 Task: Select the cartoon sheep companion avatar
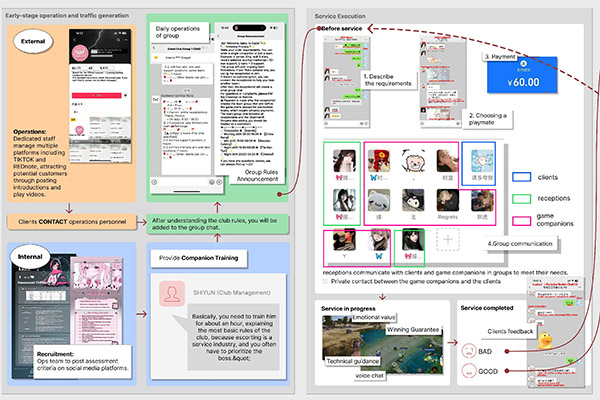413,161
